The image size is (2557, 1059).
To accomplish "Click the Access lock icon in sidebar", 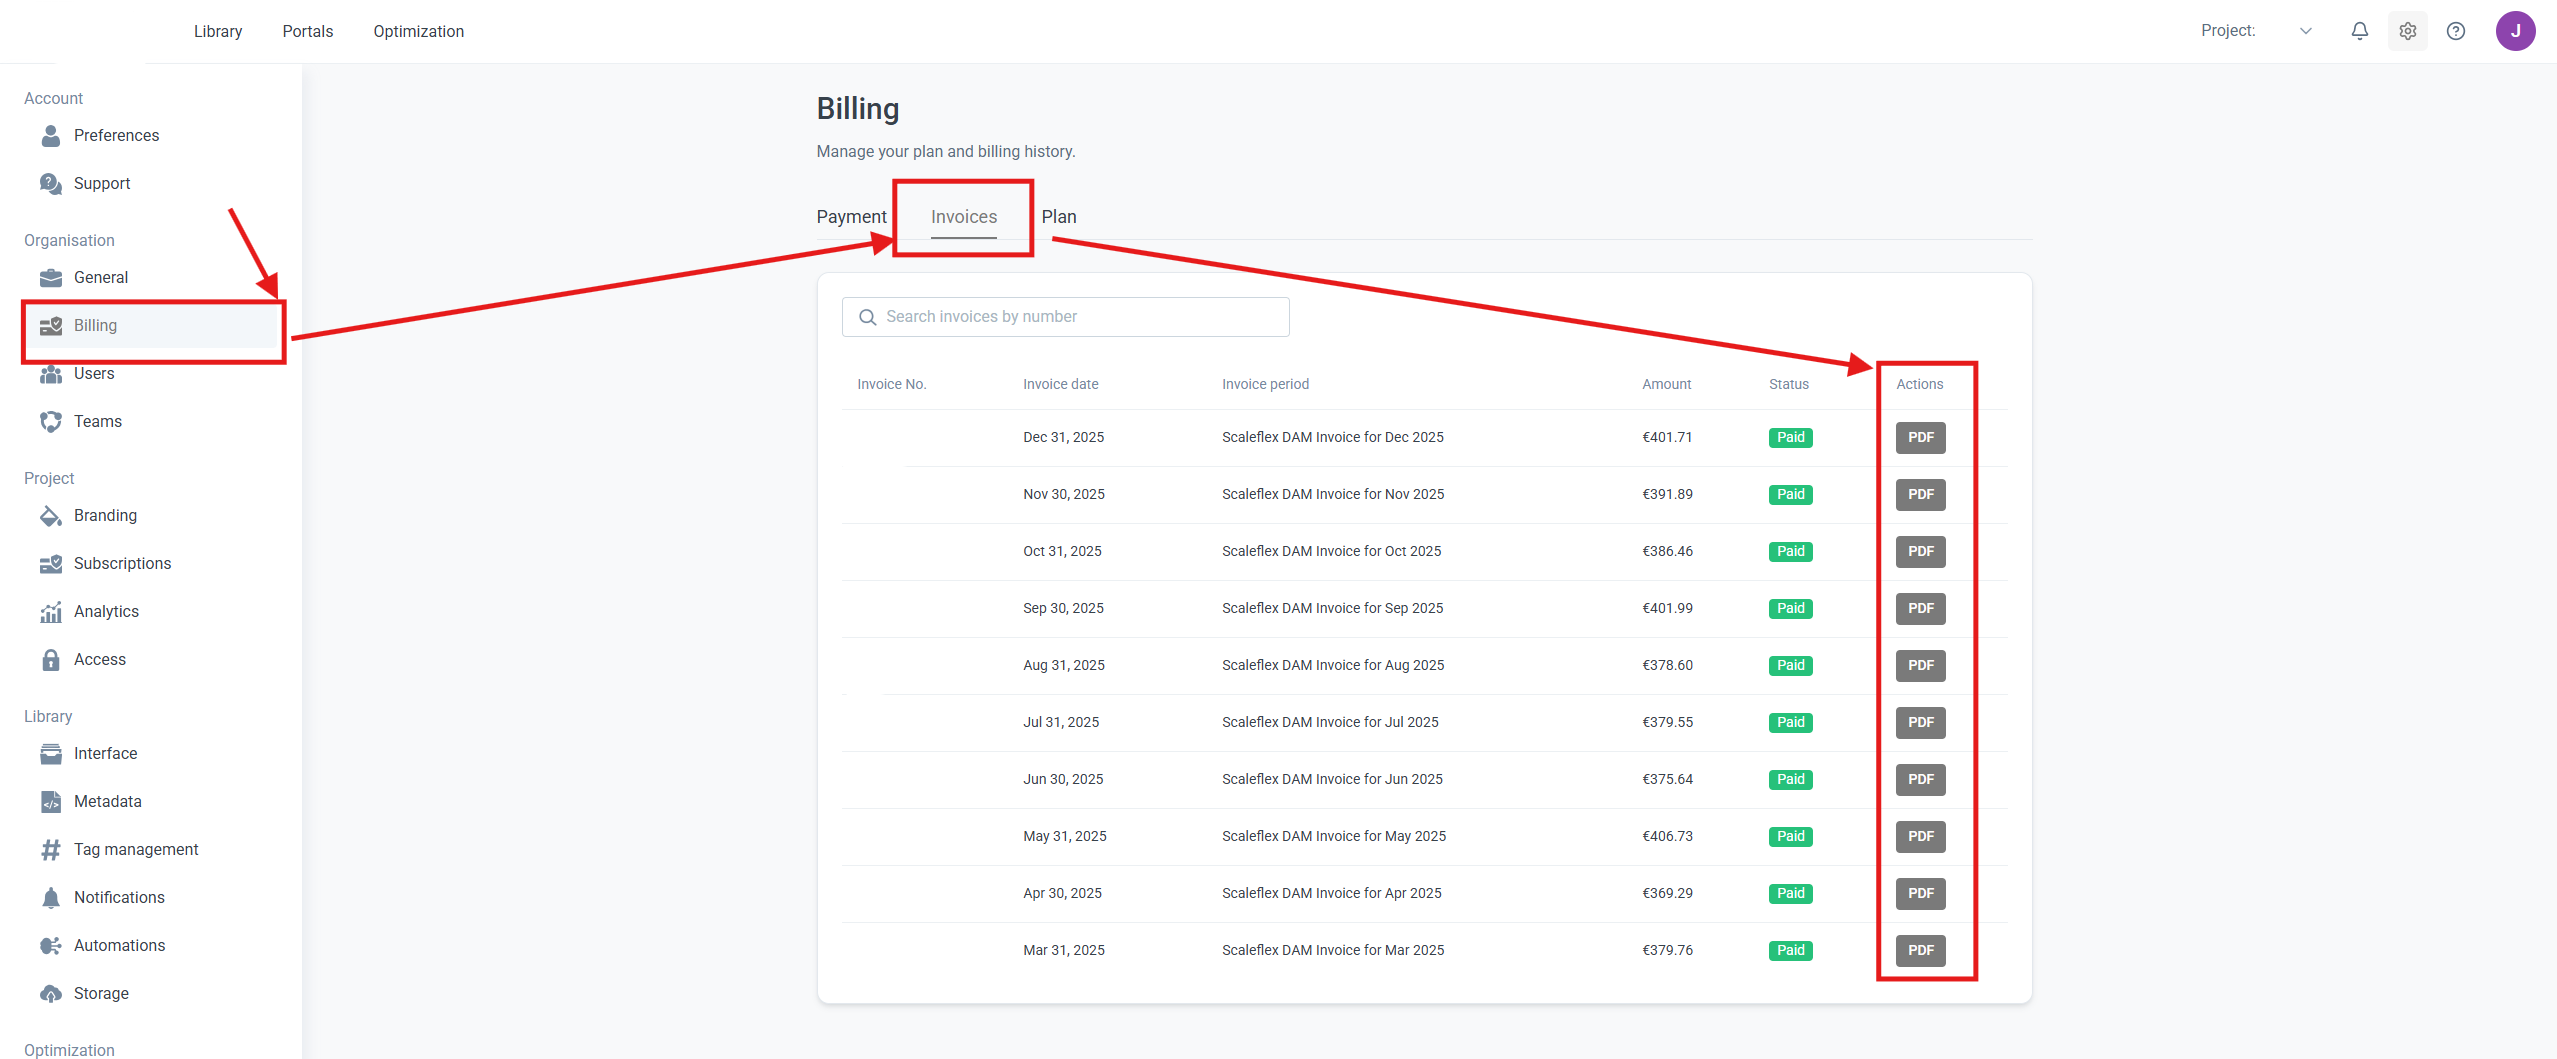I will (x=50, y=660).
